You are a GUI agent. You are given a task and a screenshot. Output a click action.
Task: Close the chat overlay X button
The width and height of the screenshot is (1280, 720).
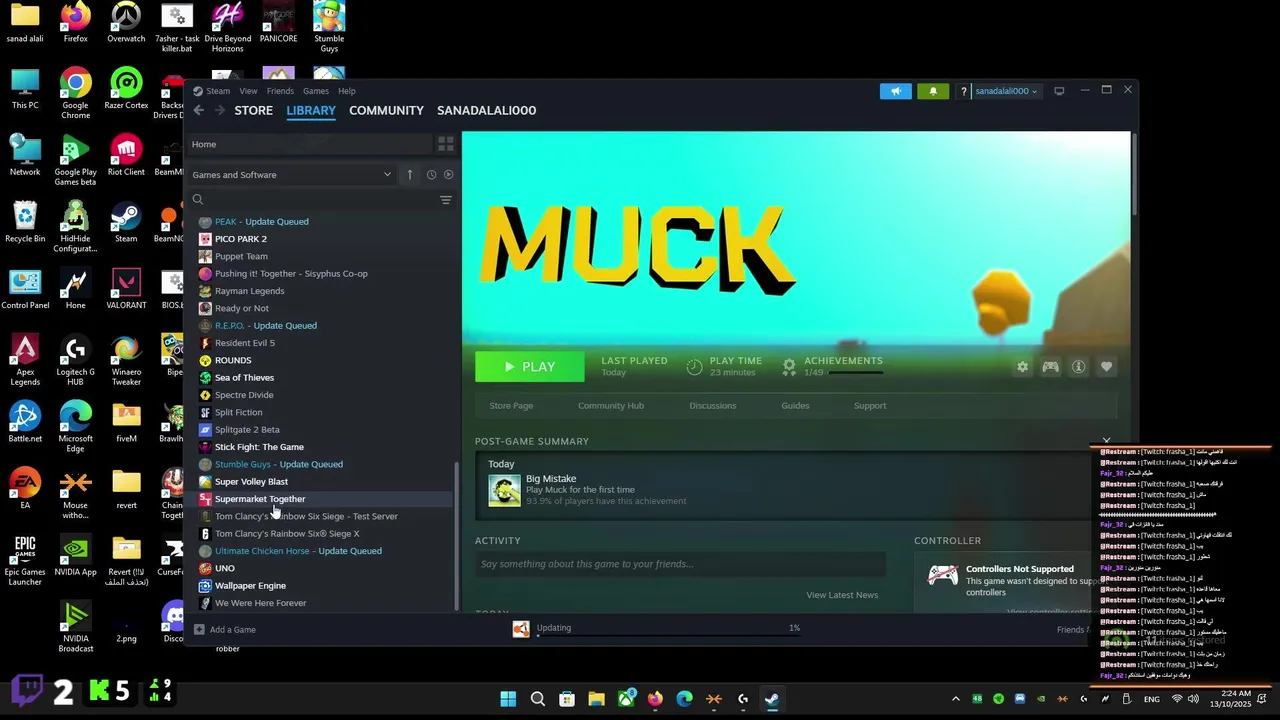(x=1106, y=440)
